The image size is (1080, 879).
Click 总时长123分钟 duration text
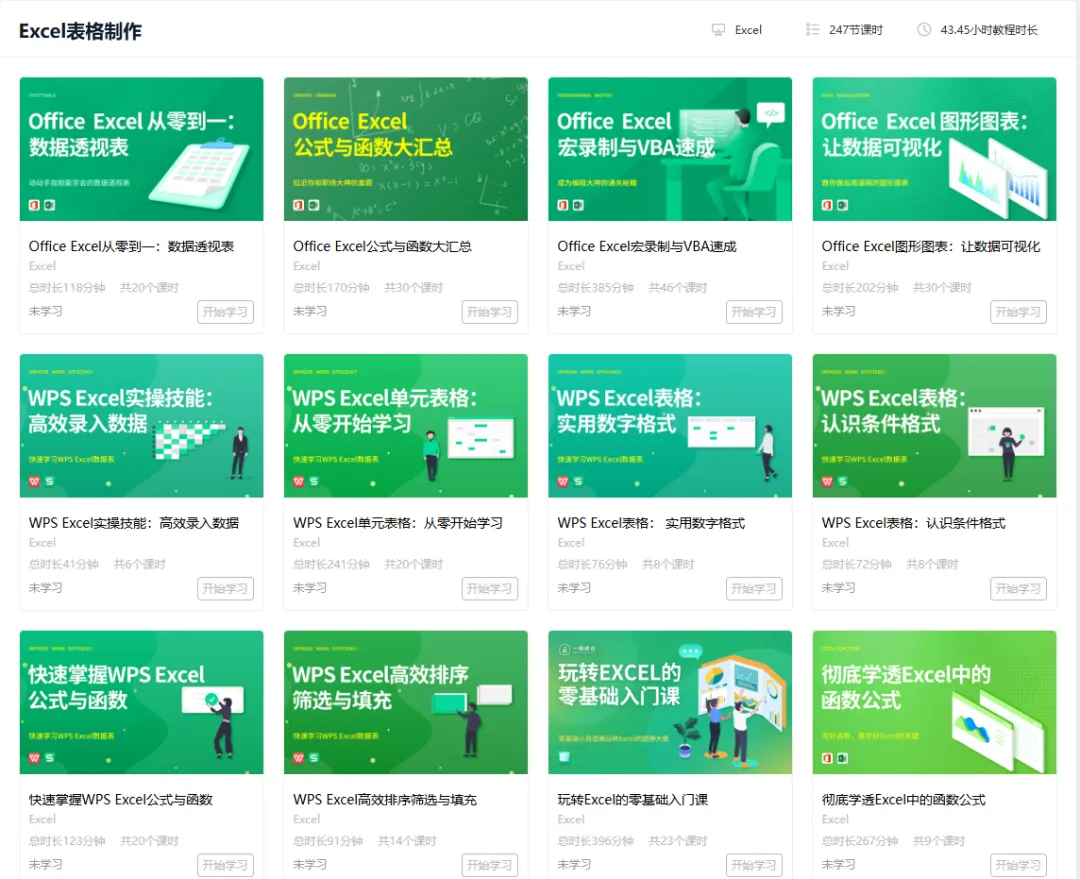tap(67, 841)
